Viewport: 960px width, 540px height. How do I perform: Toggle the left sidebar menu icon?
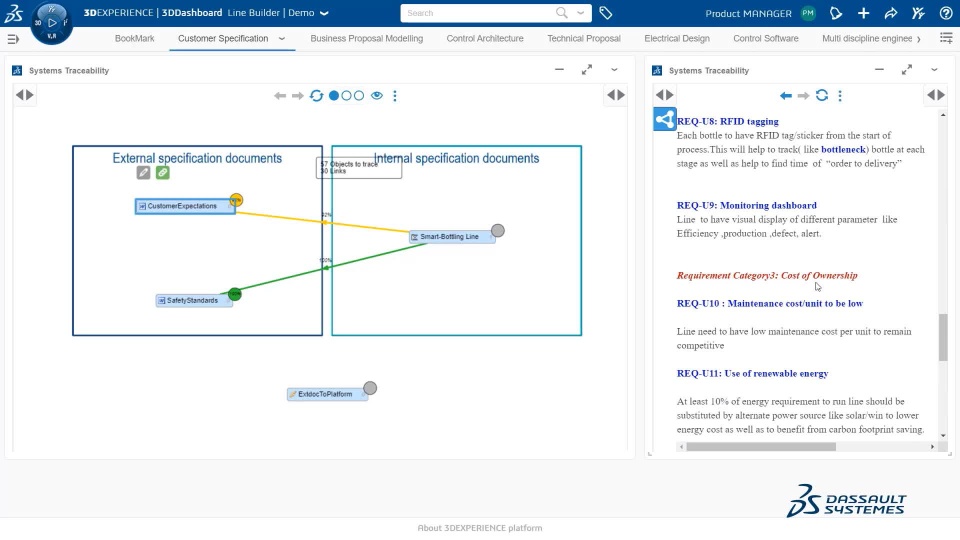point(13,39)
